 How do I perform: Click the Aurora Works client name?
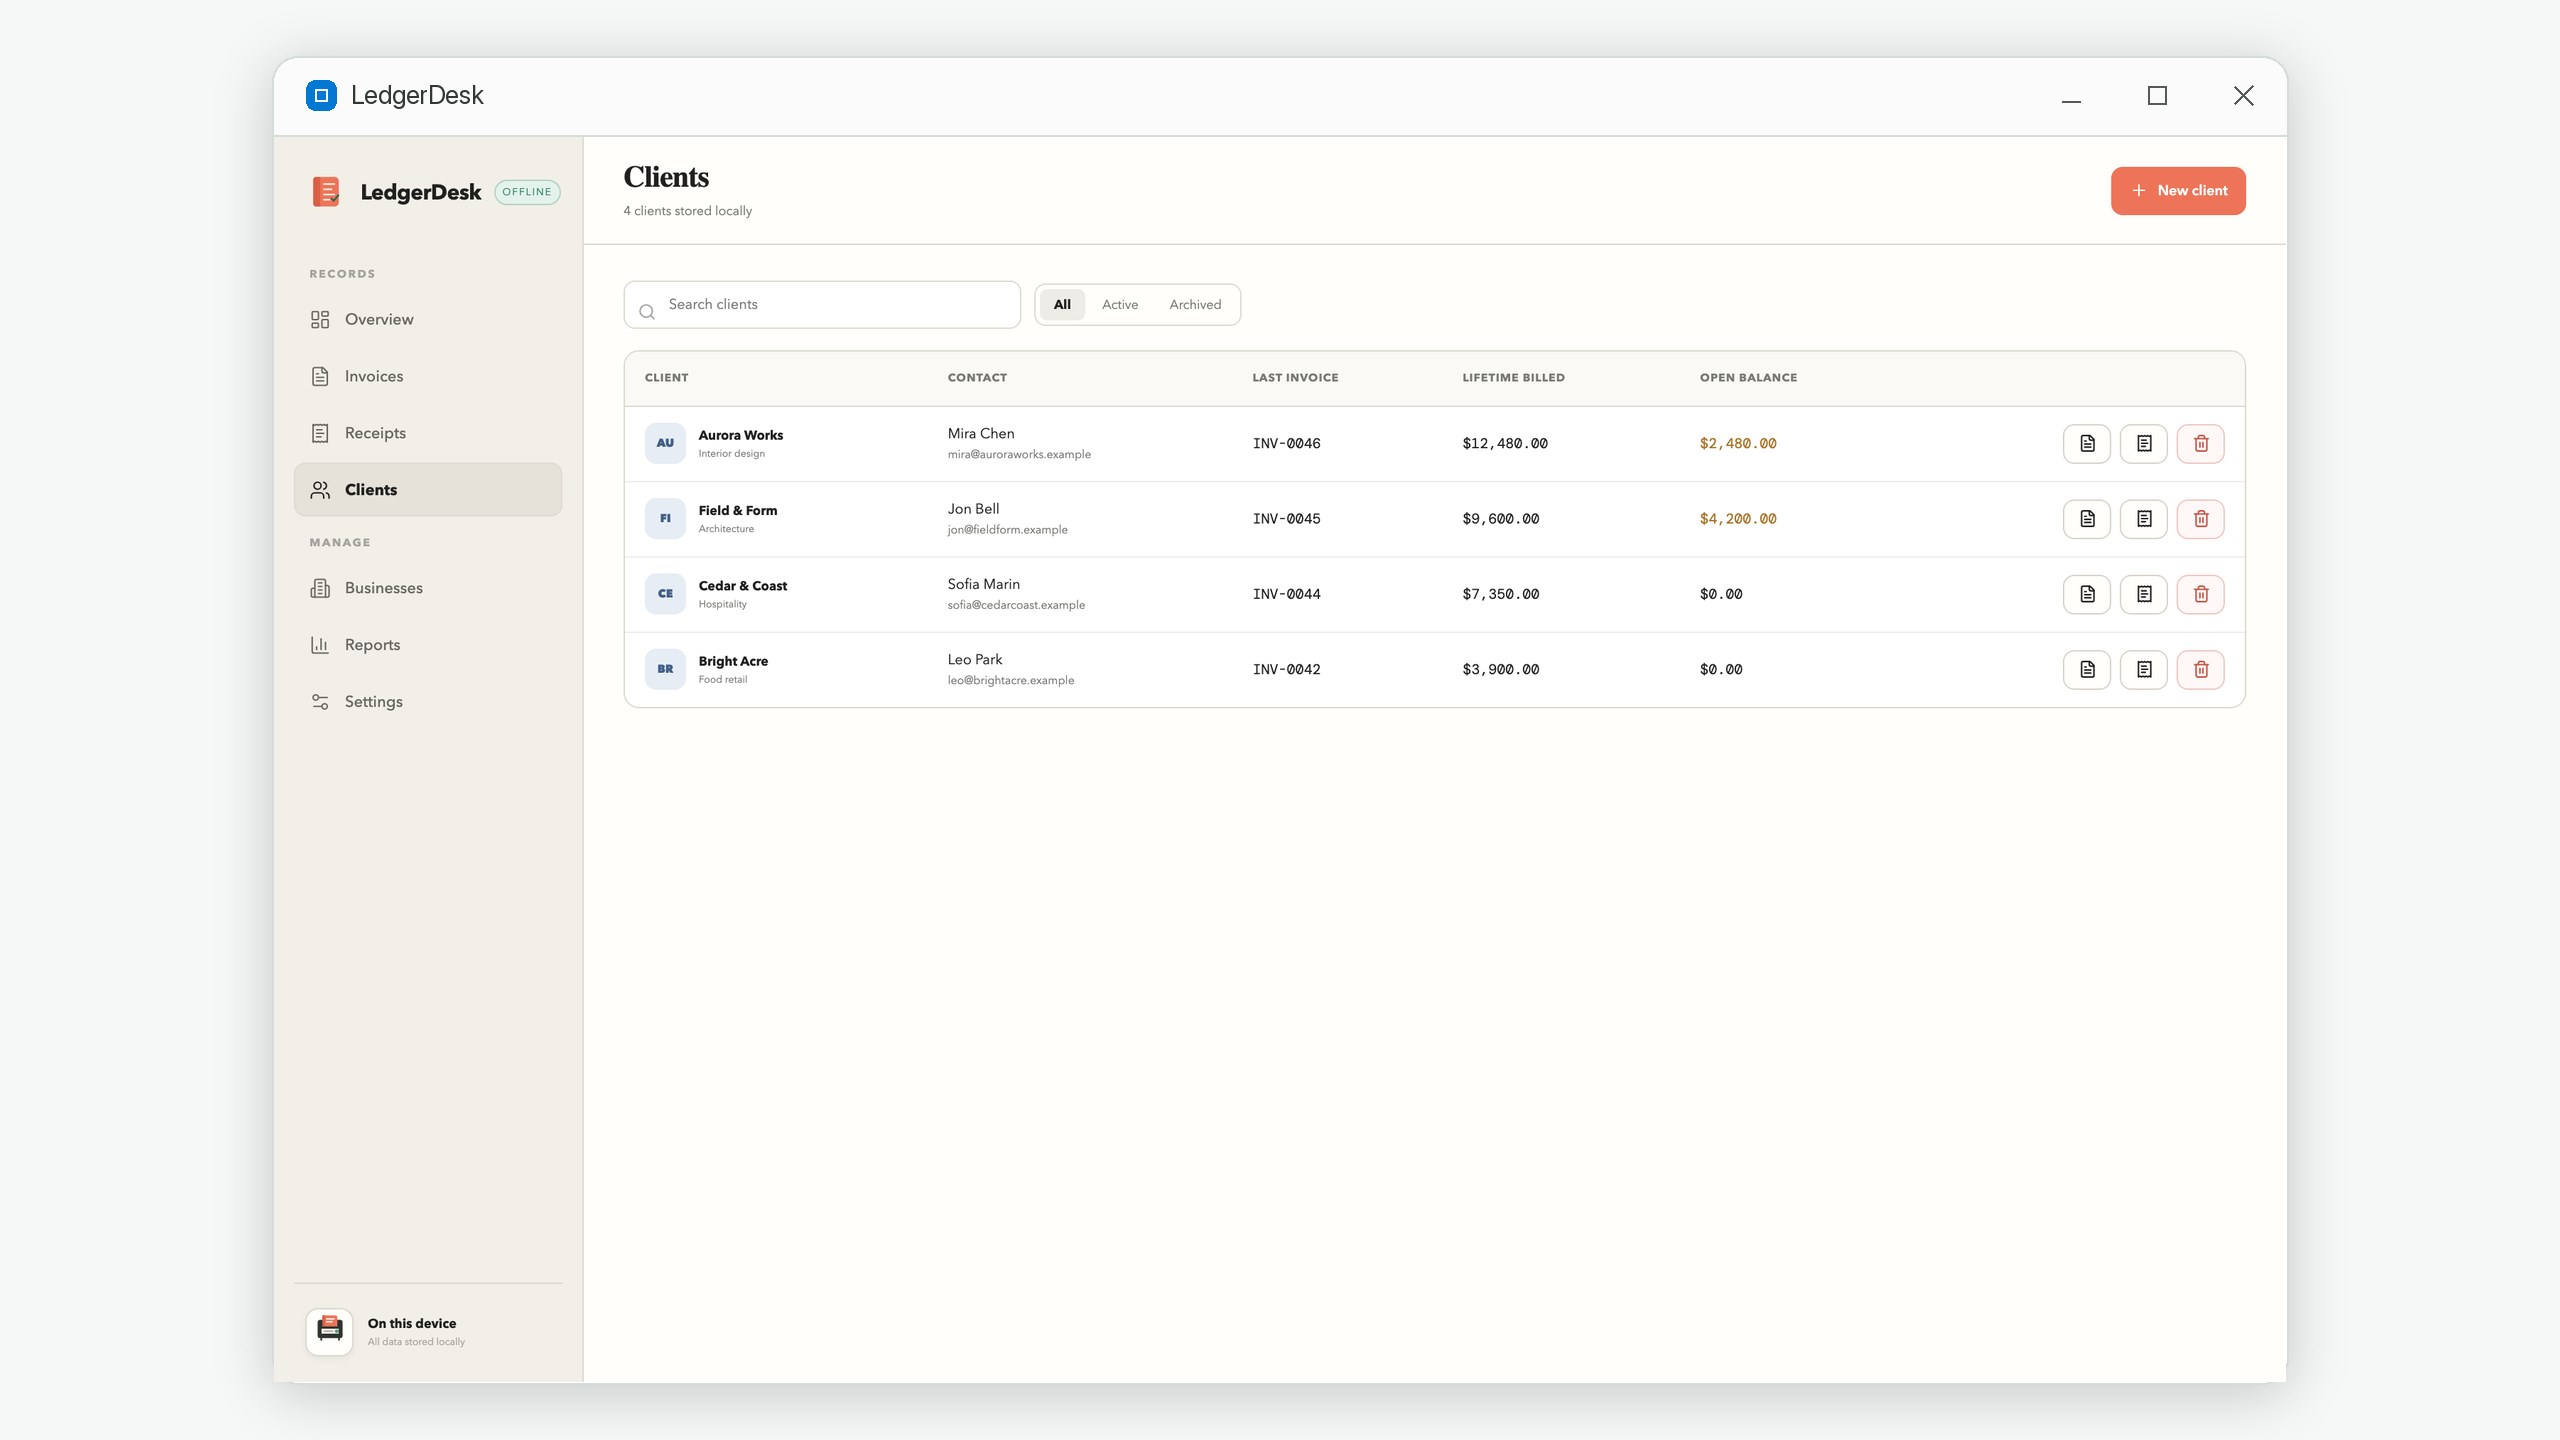point(740,435)
